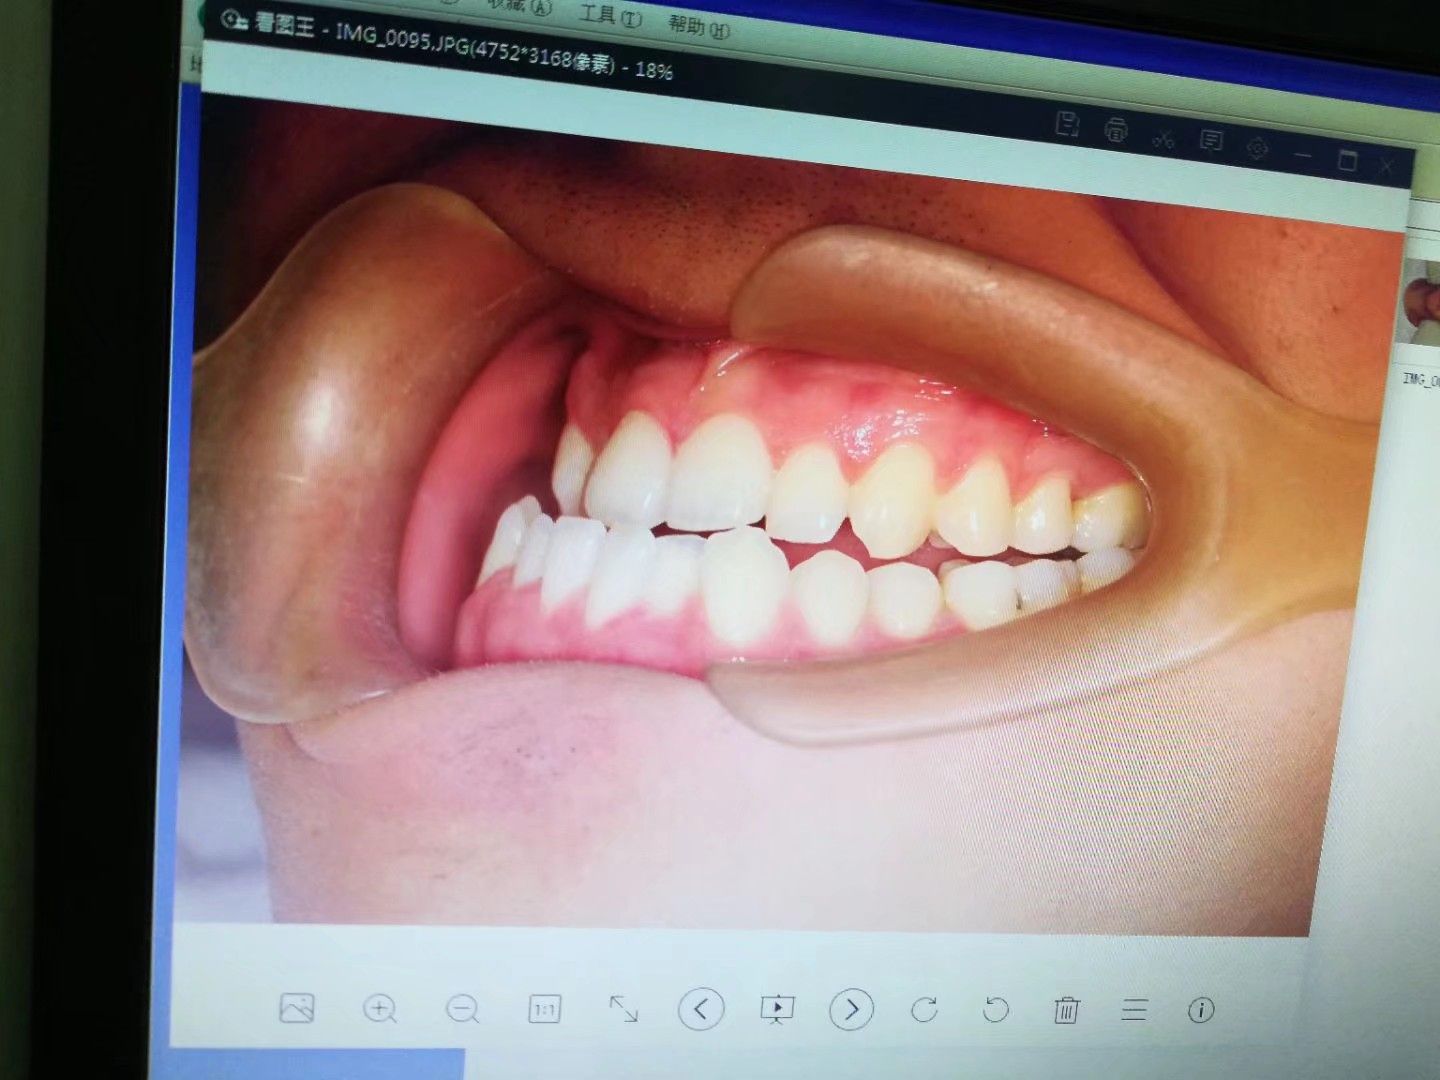This screenshot has width=1440, height=1080.
Task: Show image information panel
Action: point(1201,1010)
